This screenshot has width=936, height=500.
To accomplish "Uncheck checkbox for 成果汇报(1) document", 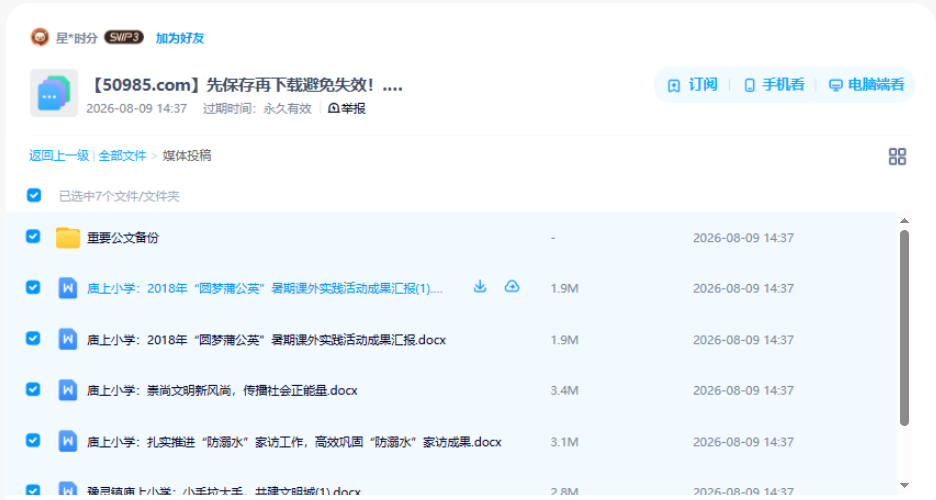I will tap(33, 287).
